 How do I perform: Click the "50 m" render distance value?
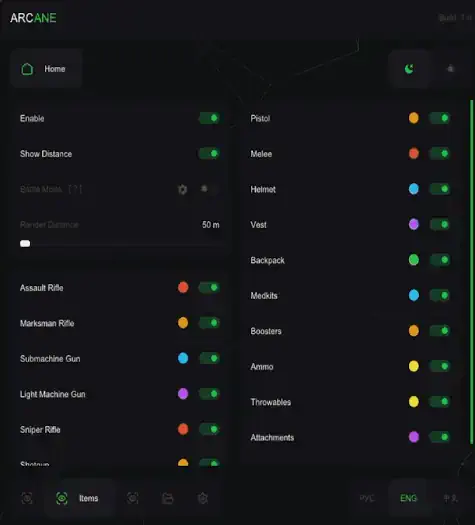tap(211, 225)
